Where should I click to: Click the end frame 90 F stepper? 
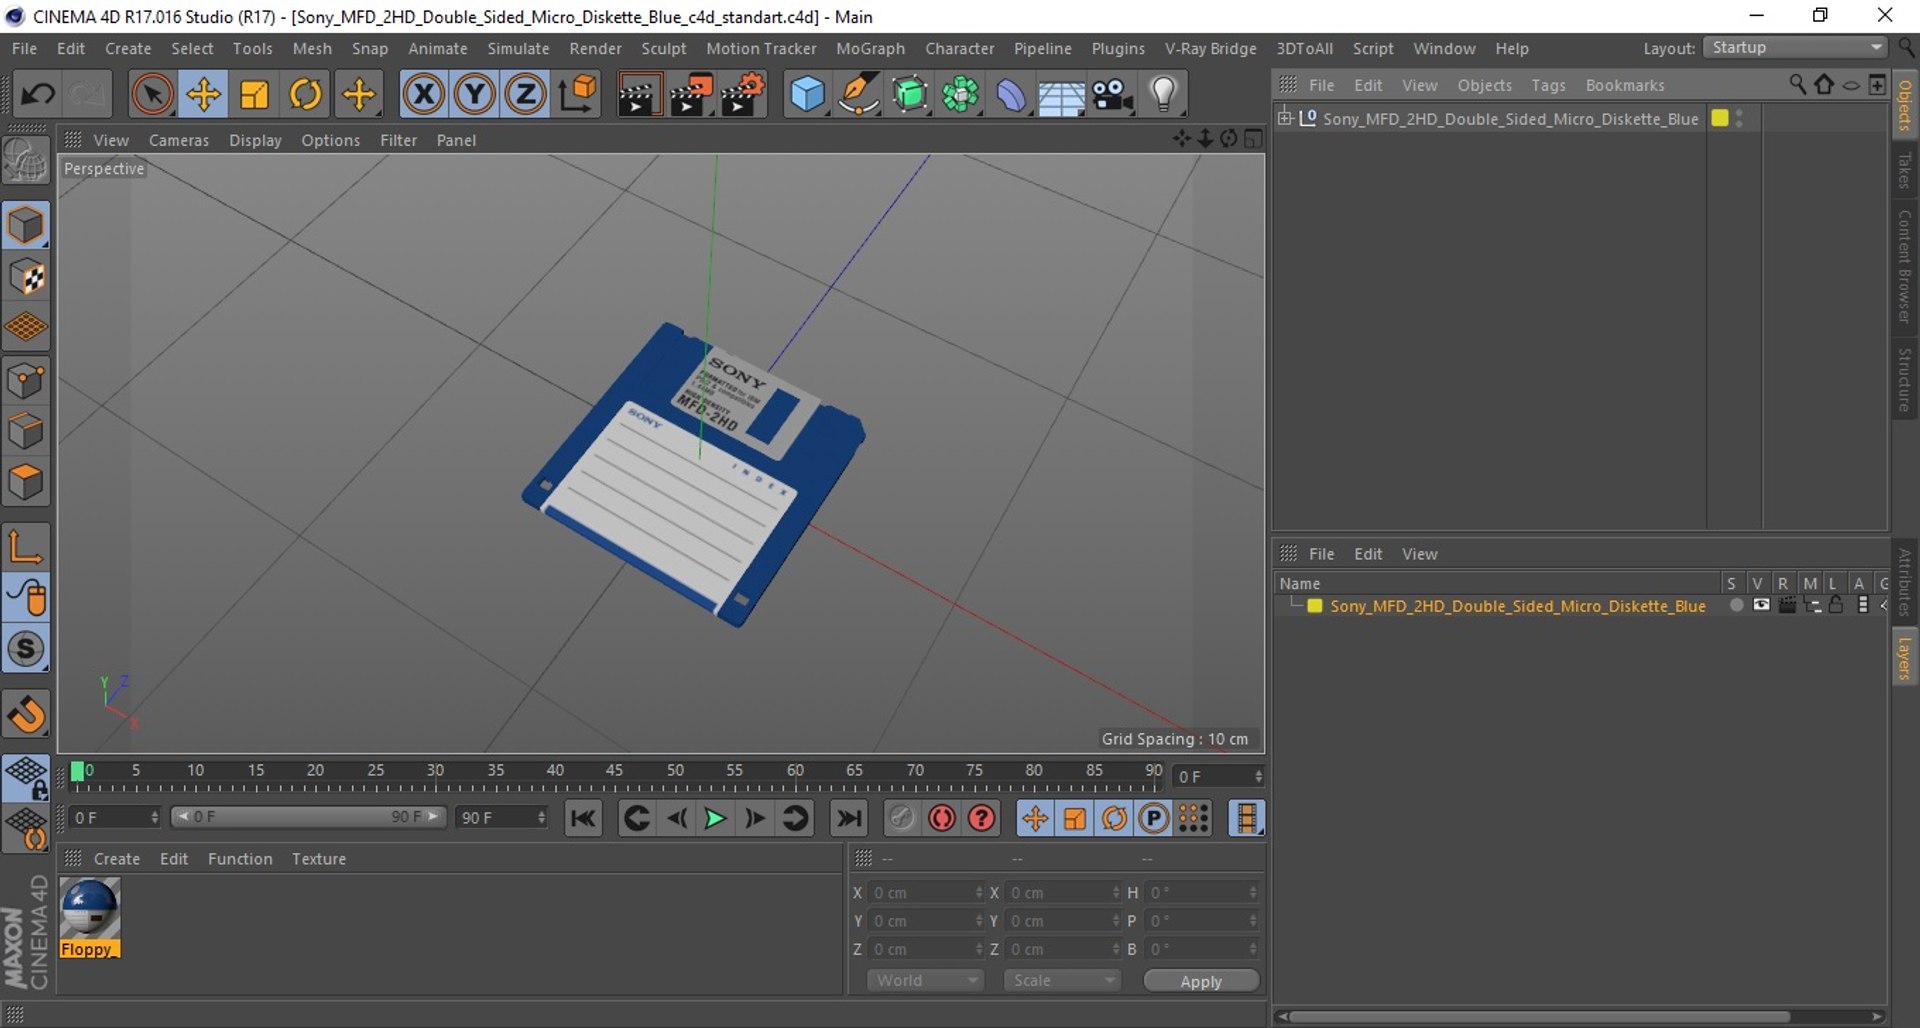542,817
